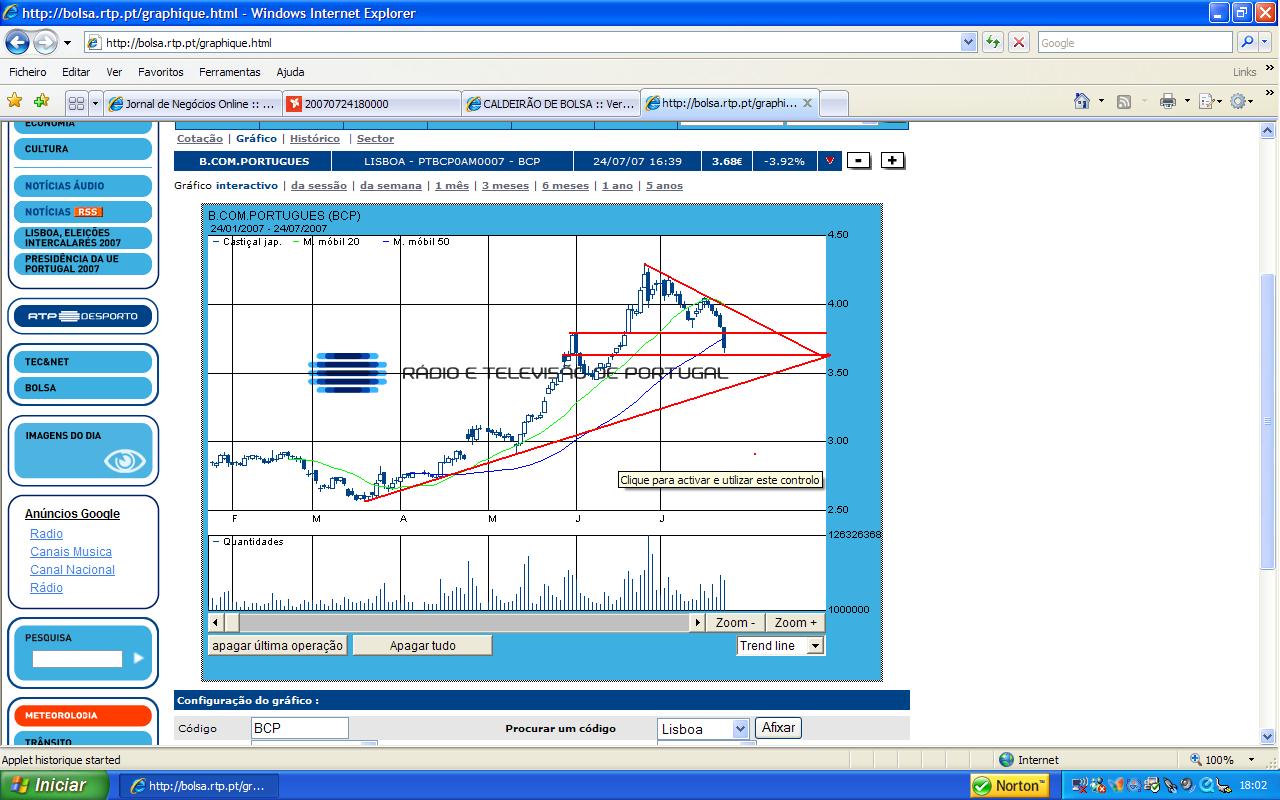Expand the address bar history dropdown

coord(968,42)
